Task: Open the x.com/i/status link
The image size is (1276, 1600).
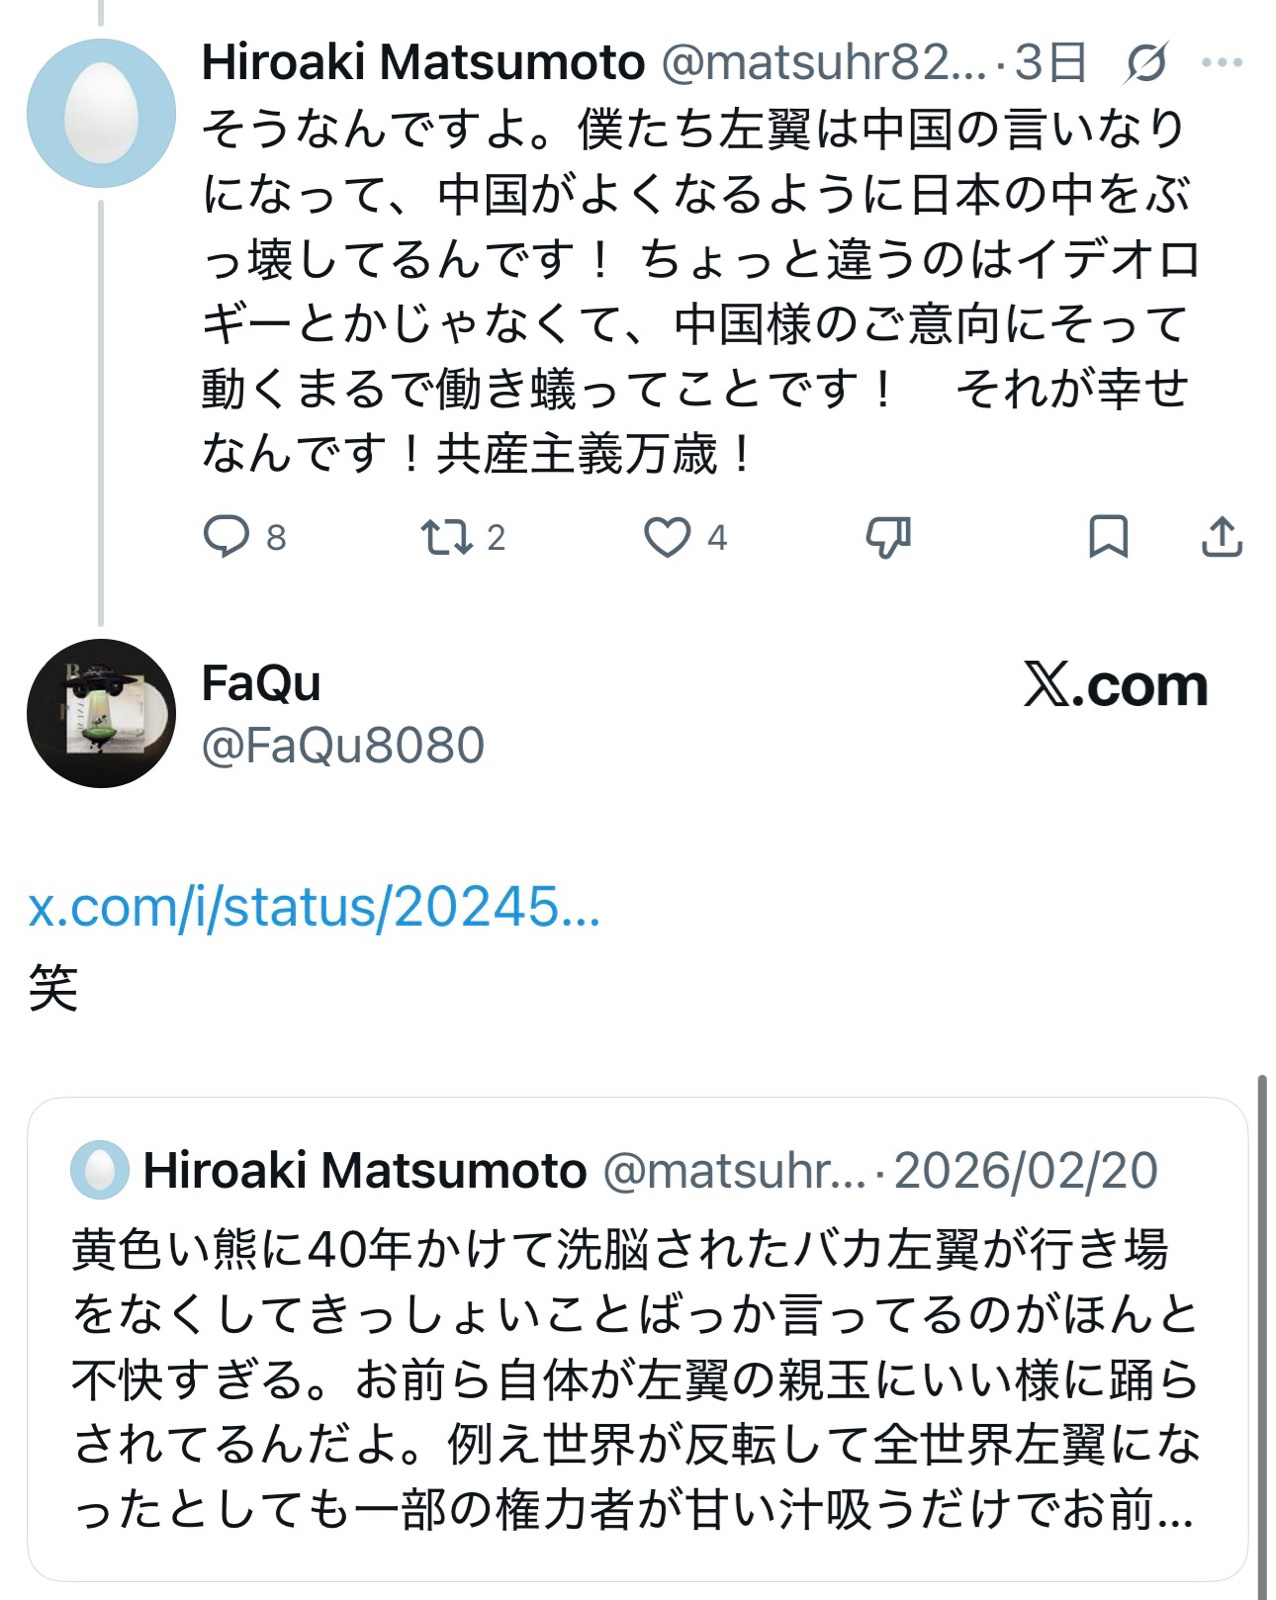Action: click(x=314, y=907)
